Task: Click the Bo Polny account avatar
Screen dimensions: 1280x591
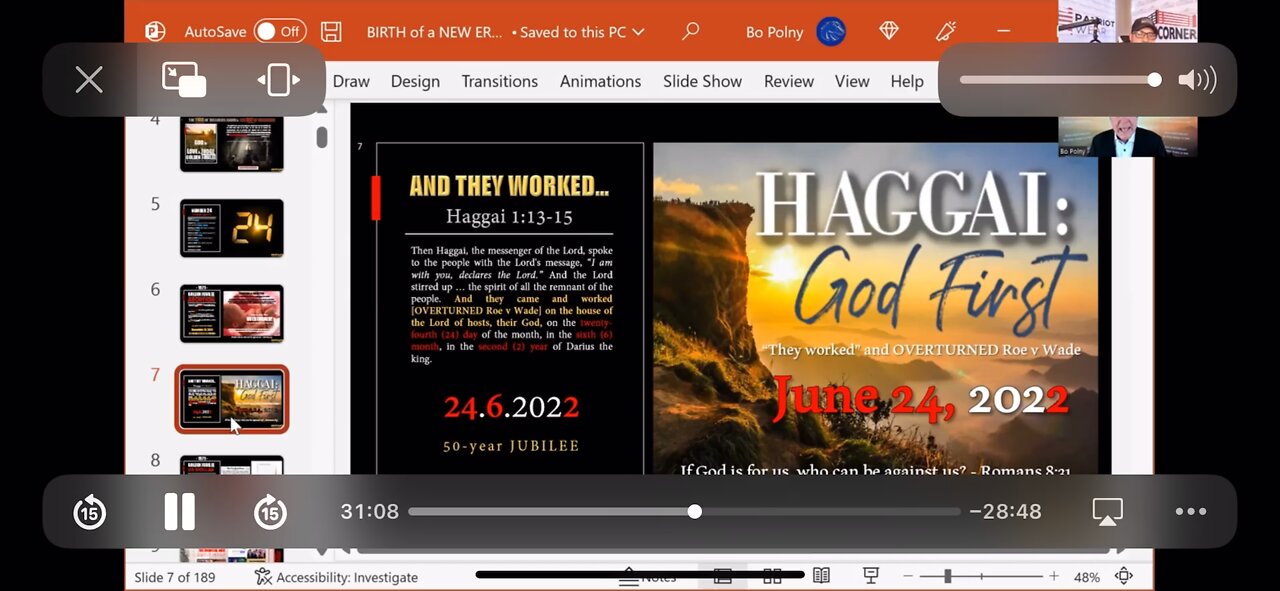Action: point(831,32)
